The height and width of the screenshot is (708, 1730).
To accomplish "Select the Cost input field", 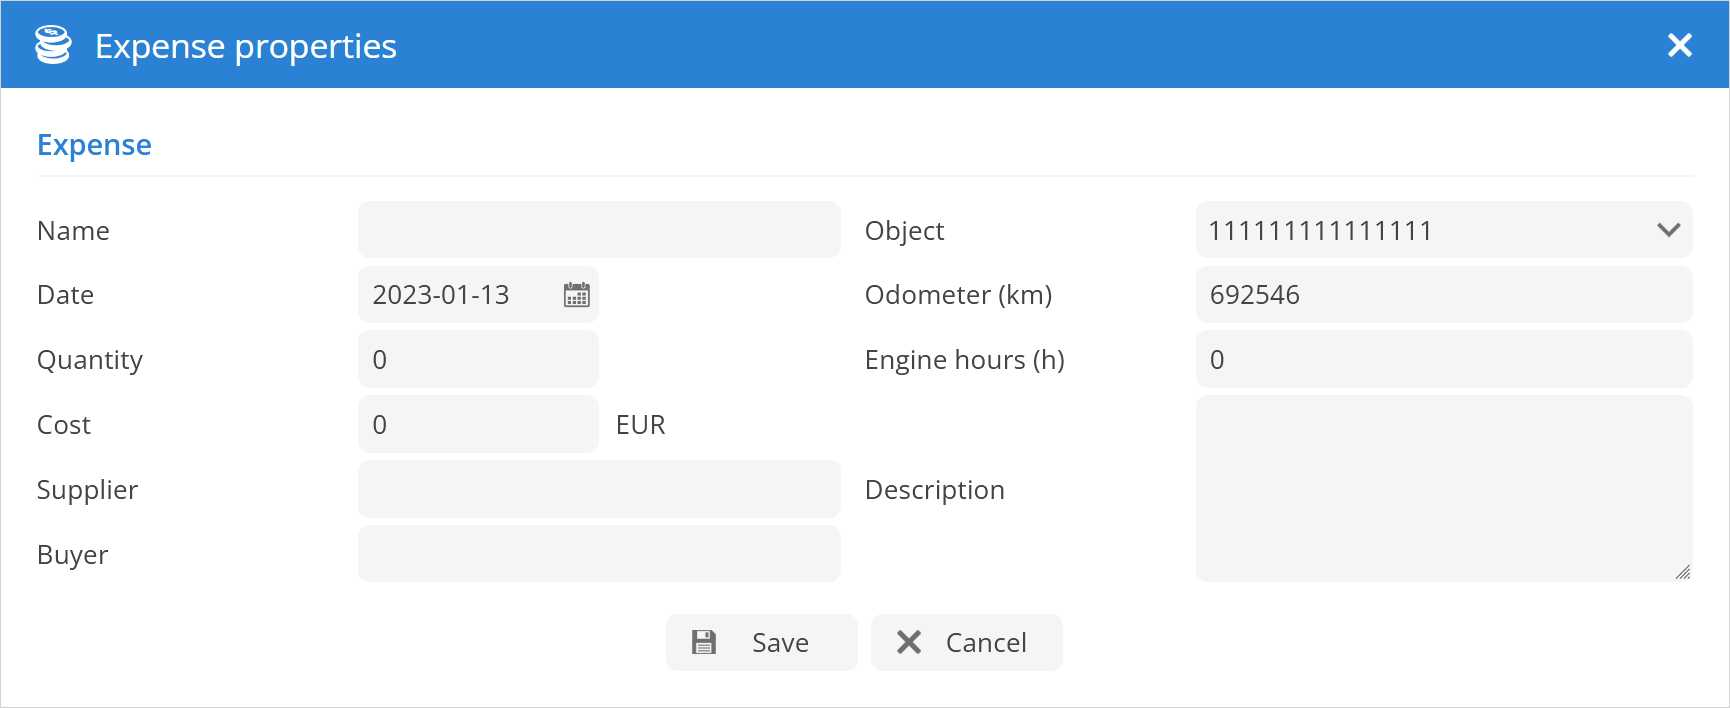I will tap(478, 425).
